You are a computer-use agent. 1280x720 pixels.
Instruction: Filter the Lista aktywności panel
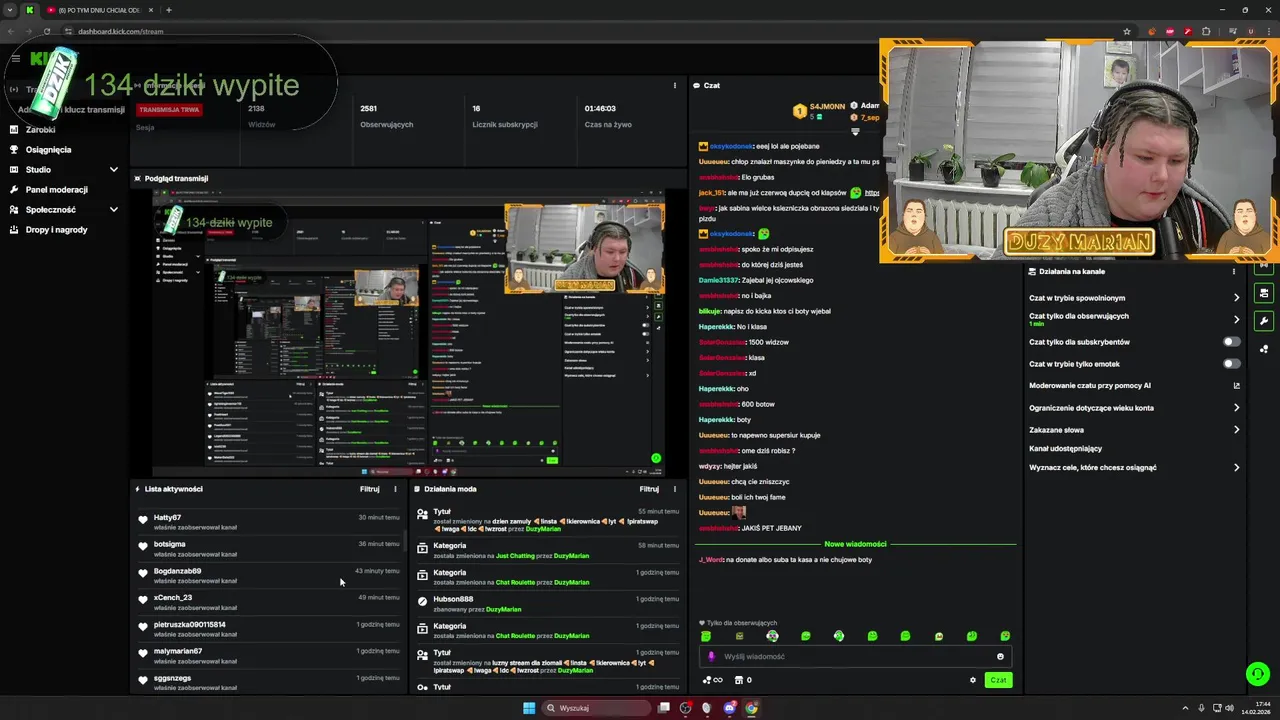pyautogui.click(x=370, y=489)
